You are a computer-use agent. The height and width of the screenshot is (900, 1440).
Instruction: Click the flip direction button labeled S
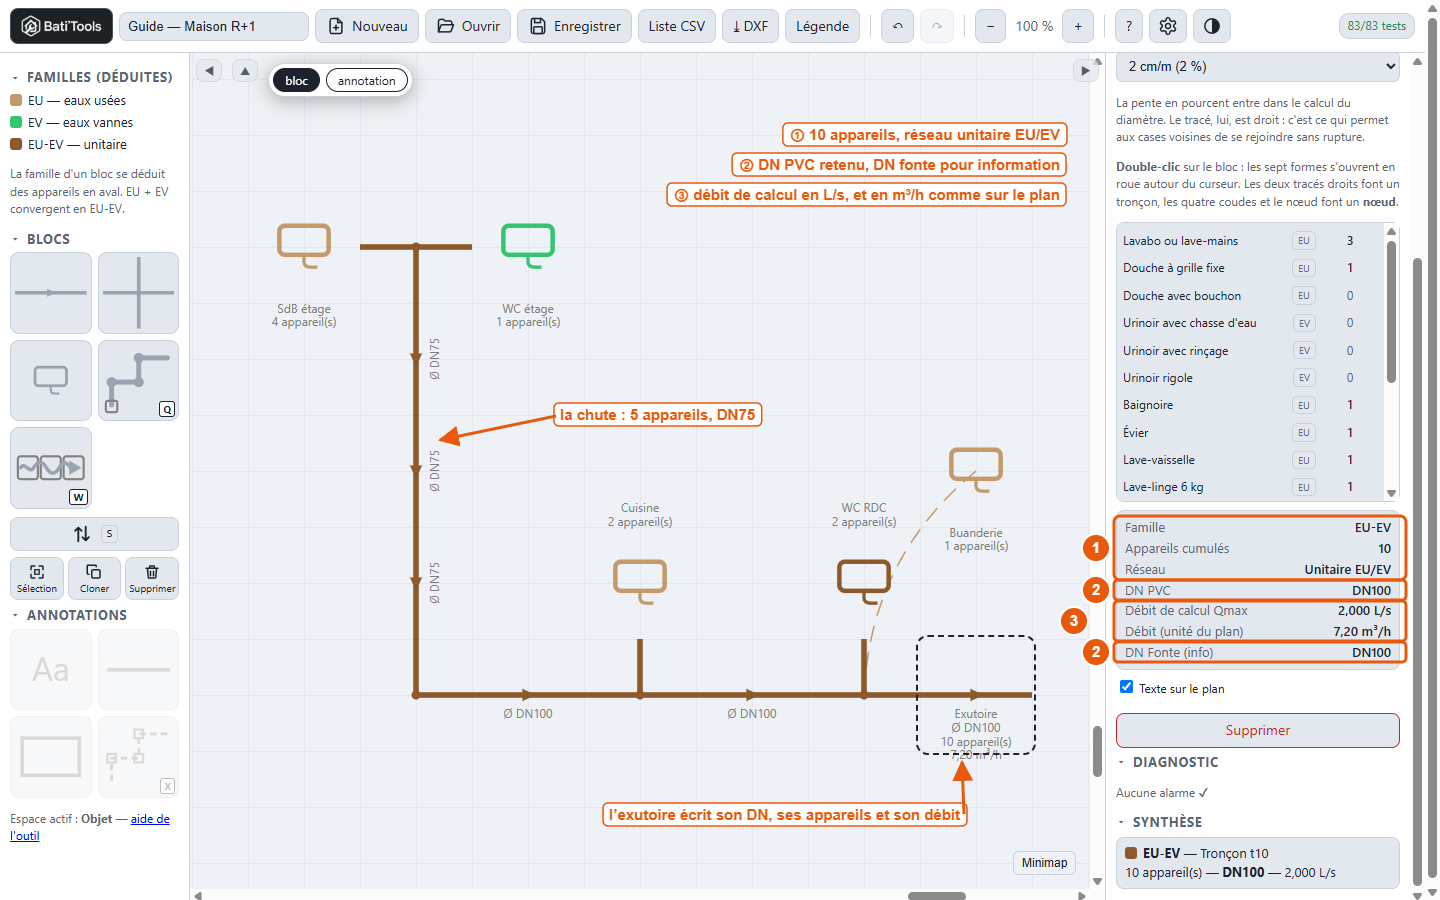pyautogui.click(x=94, y=534)
